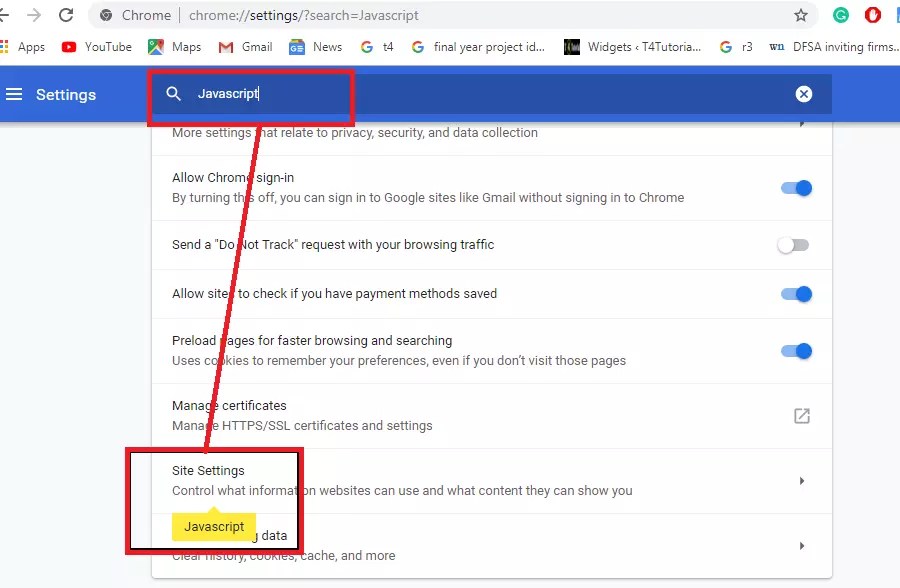
Task: Bookmark this page using the star icon
Action: click(x=800, y=15)
